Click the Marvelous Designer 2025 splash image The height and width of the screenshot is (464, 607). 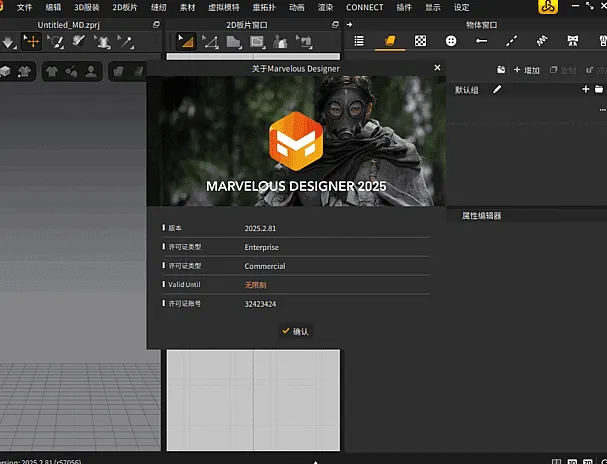(296, 141)
